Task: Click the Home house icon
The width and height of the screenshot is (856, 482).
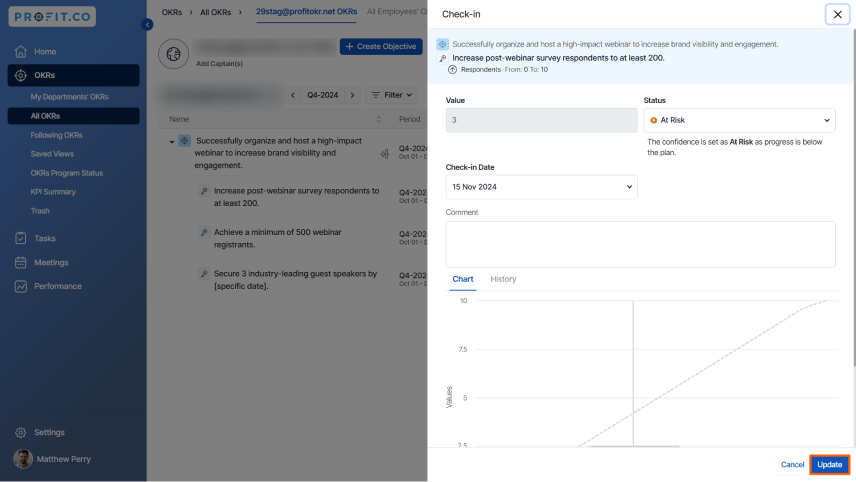Action: pyautogui.click(x=21, y=51)
